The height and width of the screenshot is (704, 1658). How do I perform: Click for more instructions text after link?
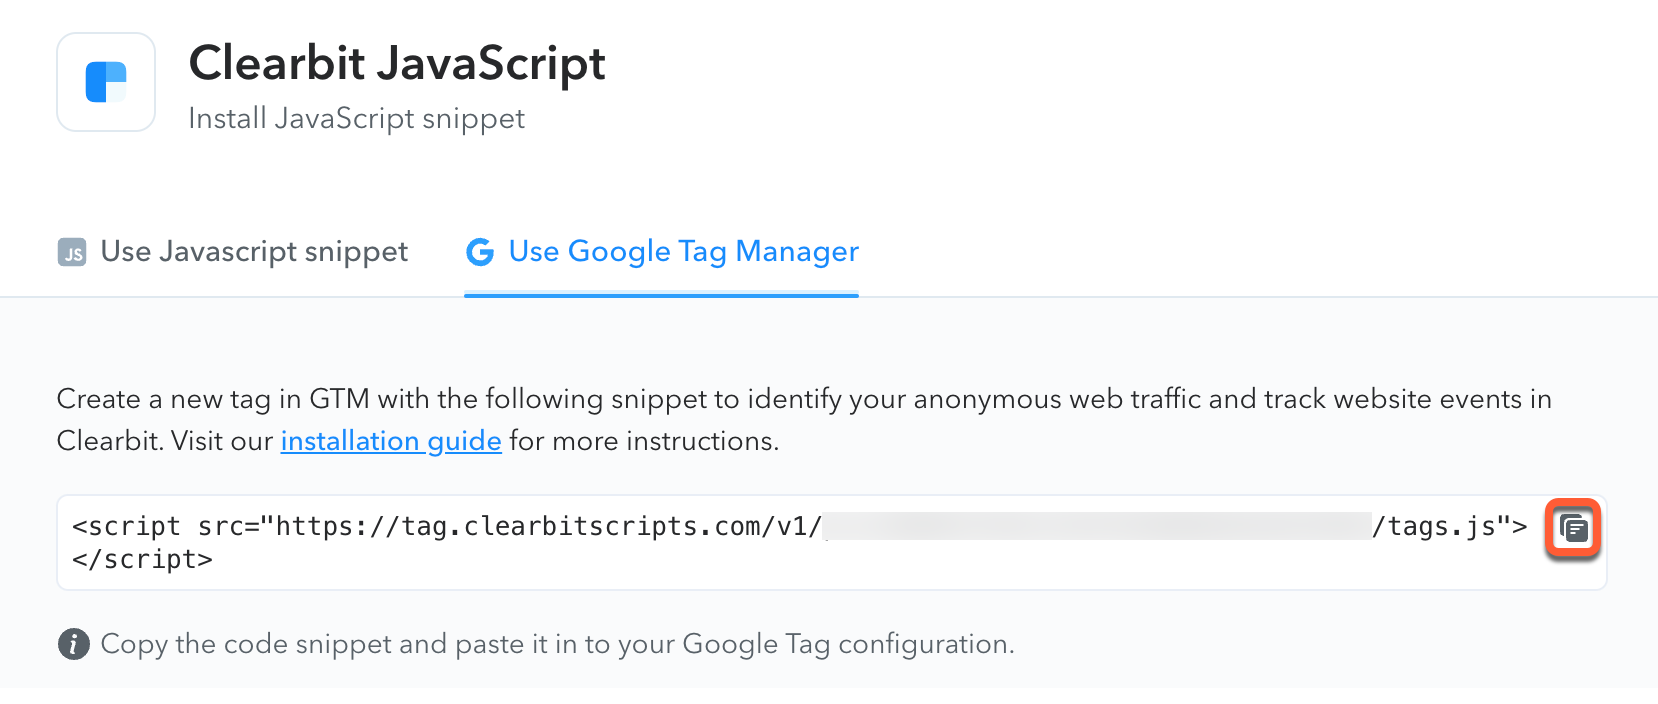click(x=644, y=441)
